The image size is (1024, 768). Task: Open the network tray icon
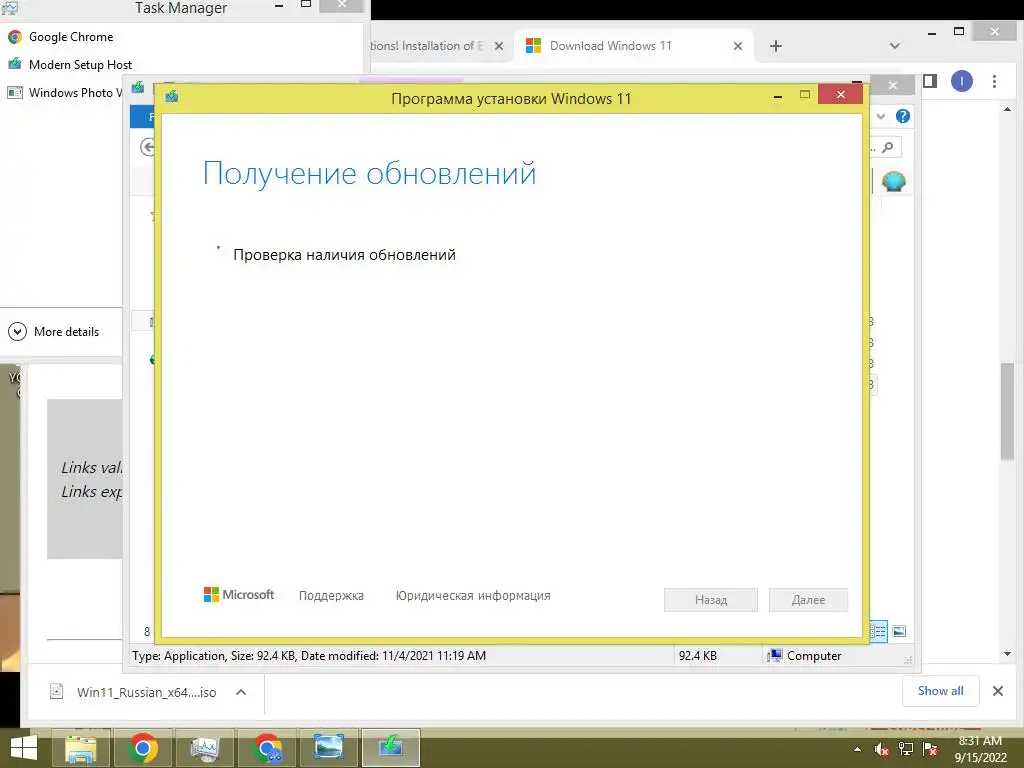click(x=906, y=750)
